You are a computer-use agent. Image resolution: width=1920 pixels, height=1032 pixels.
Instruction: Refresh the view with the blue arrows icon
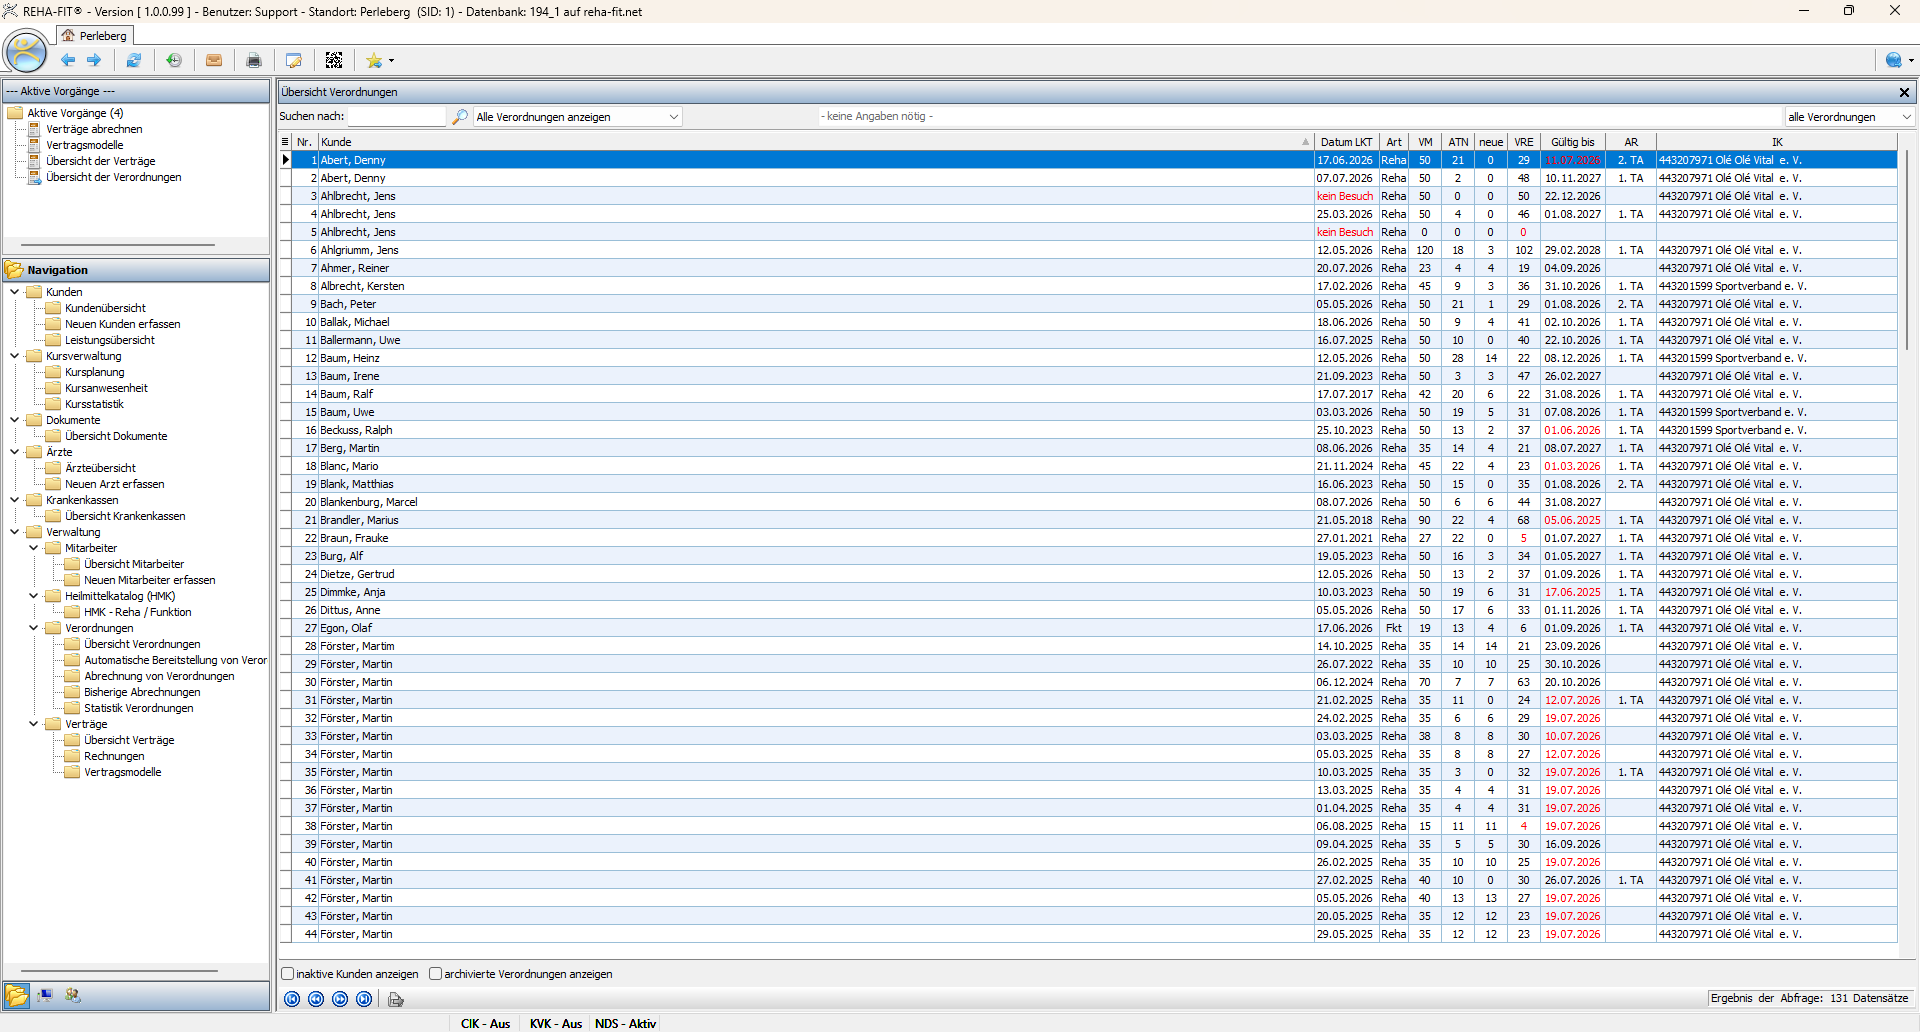[x=134, y=60]
